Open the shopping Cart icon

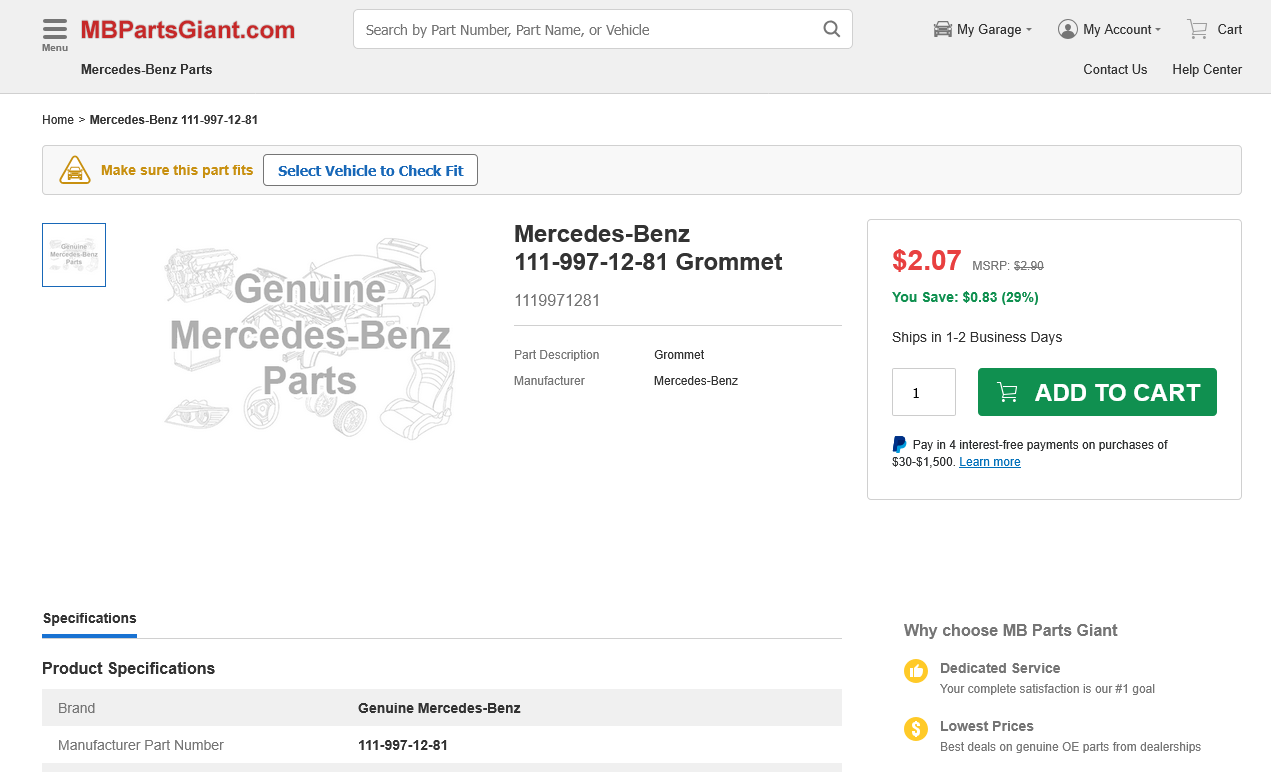tap(1197, 29)
